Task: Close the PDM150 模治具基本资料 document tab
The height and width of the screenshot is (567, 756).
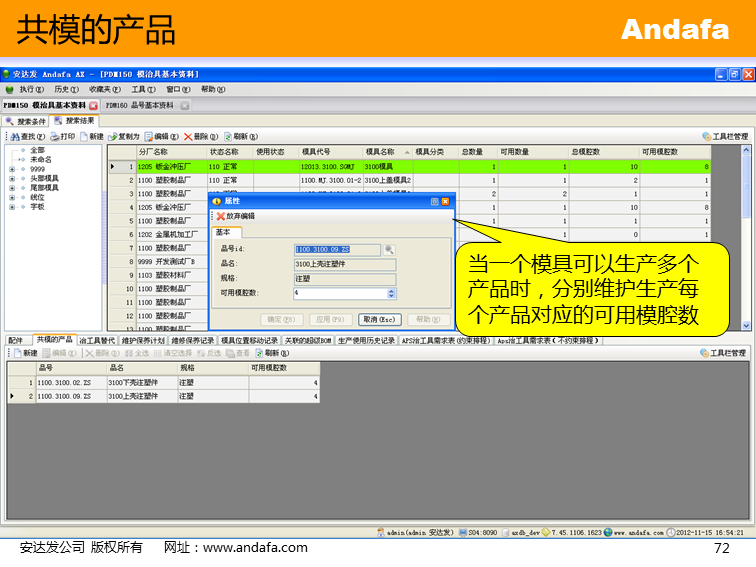Action: (94, 105)
